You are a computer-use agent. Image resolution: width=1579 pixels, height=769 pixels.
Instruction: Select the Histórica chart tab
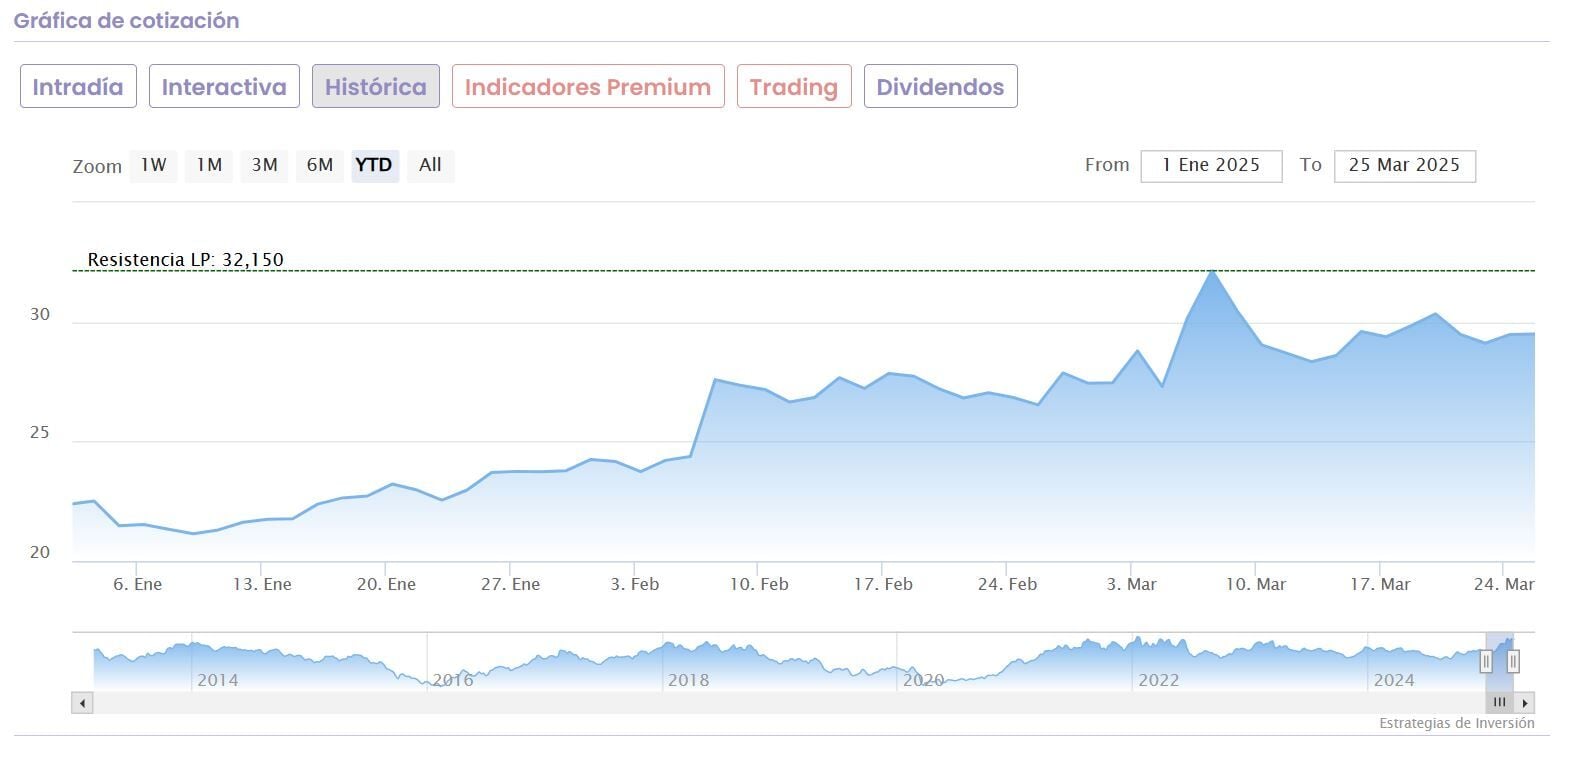point(375,87)
